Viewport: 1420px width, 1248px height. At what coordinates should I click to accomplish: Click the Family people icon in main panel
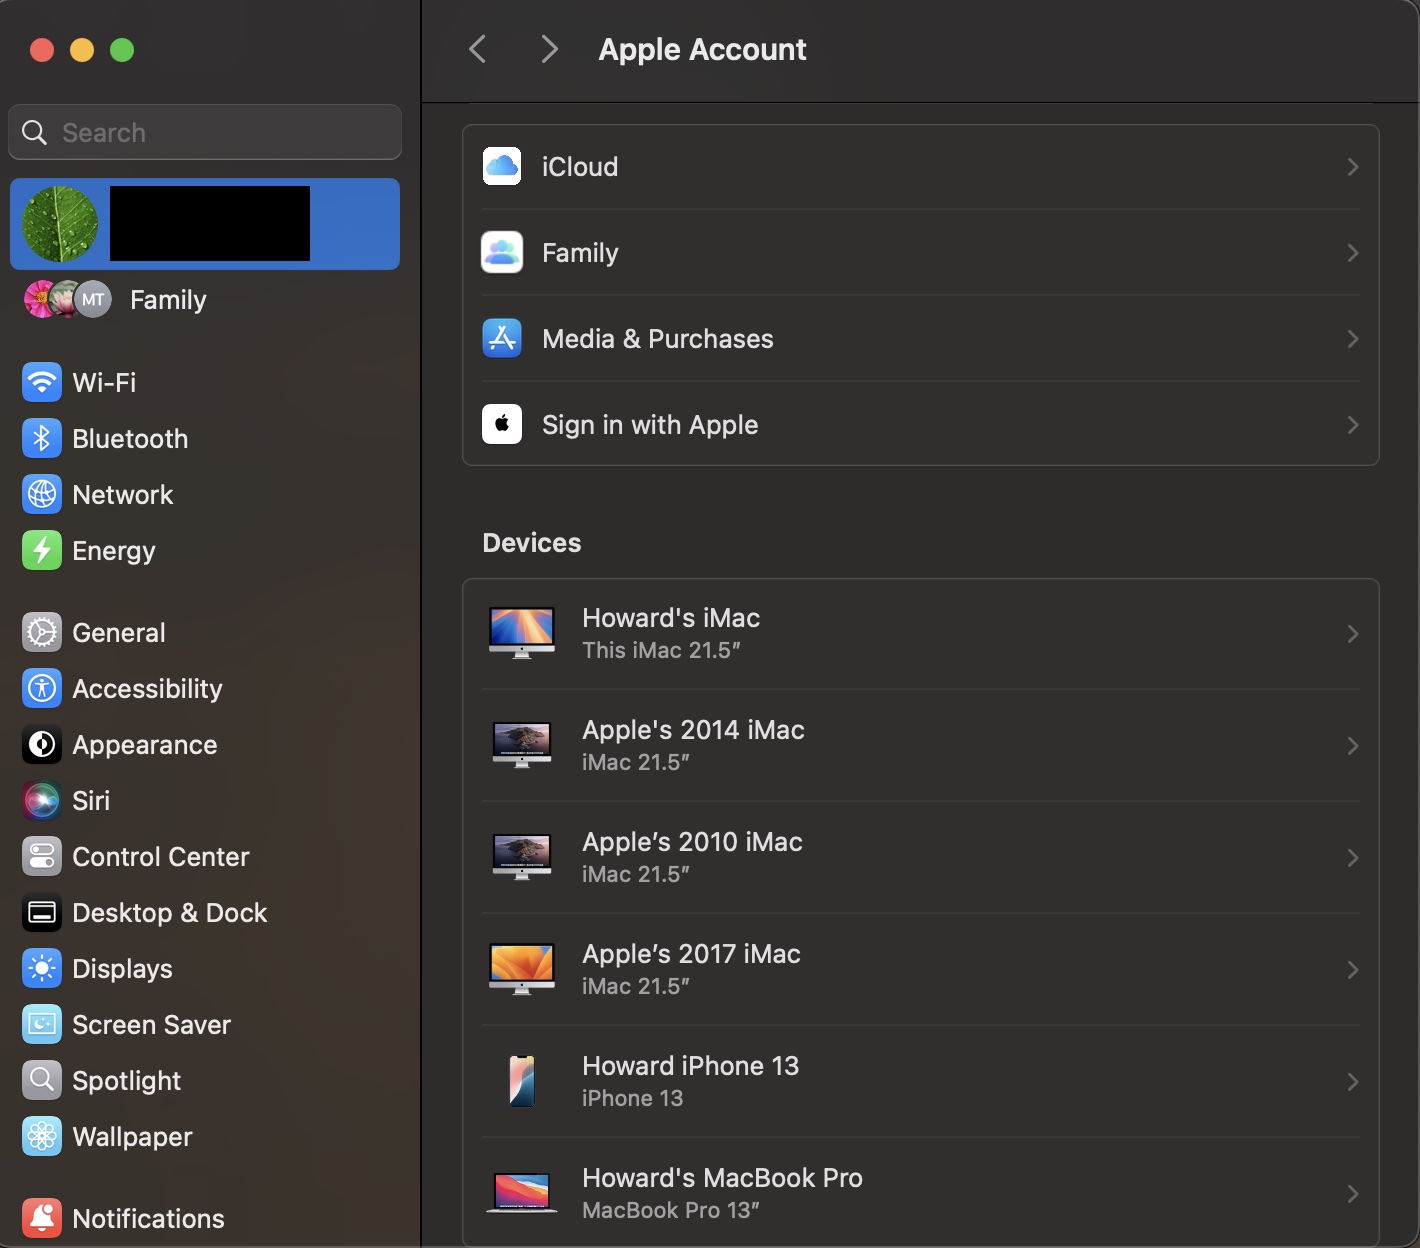502,252
